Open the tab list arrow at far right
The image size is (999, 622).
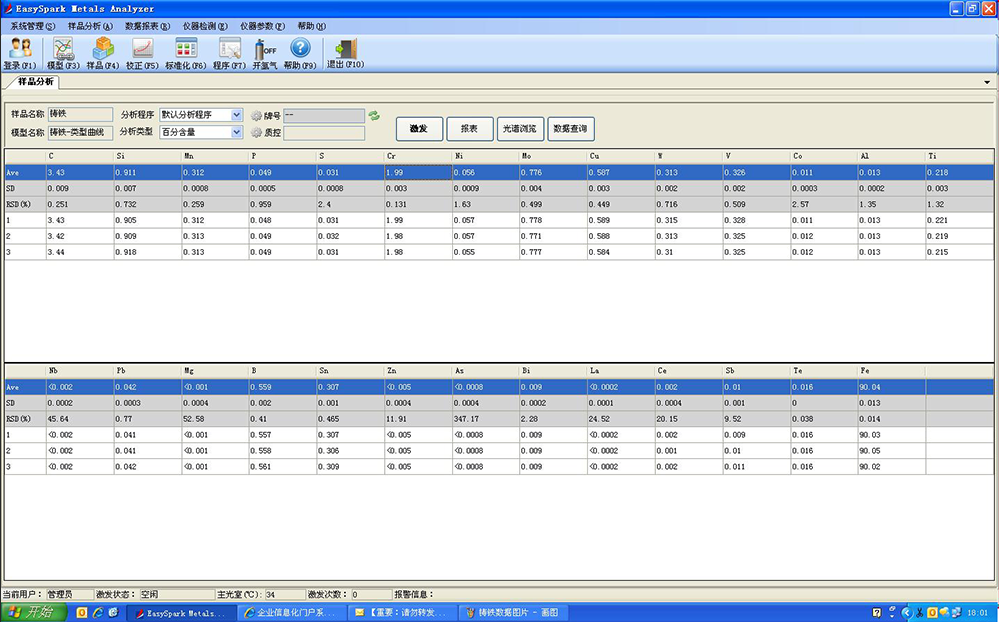point(988,82)
